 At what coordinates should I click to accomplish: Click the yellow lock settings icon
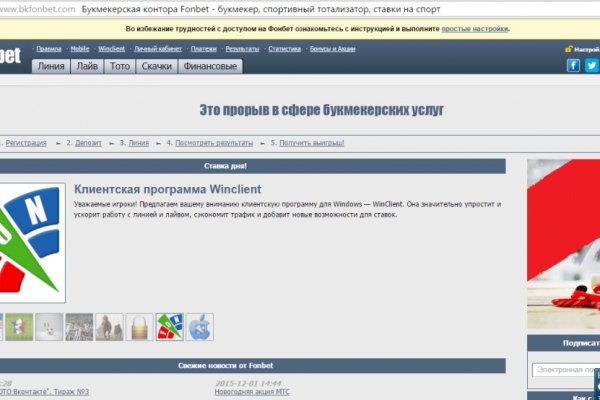pyautogui.click(x=568, y=48)
